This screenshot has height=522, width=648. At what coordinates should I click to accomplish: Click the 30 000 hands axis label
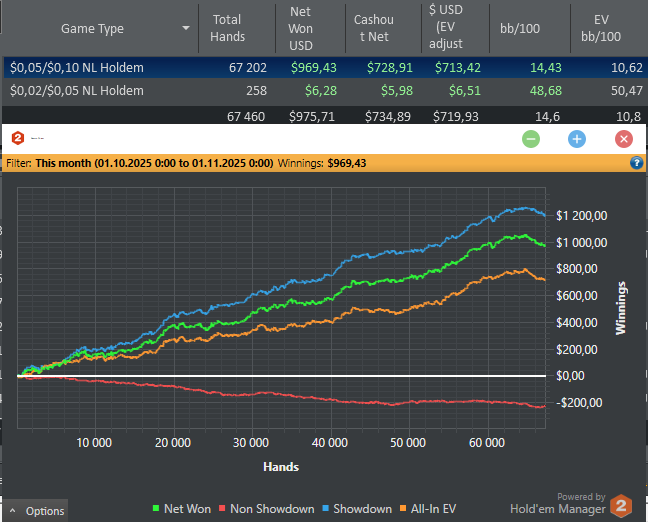251,443
